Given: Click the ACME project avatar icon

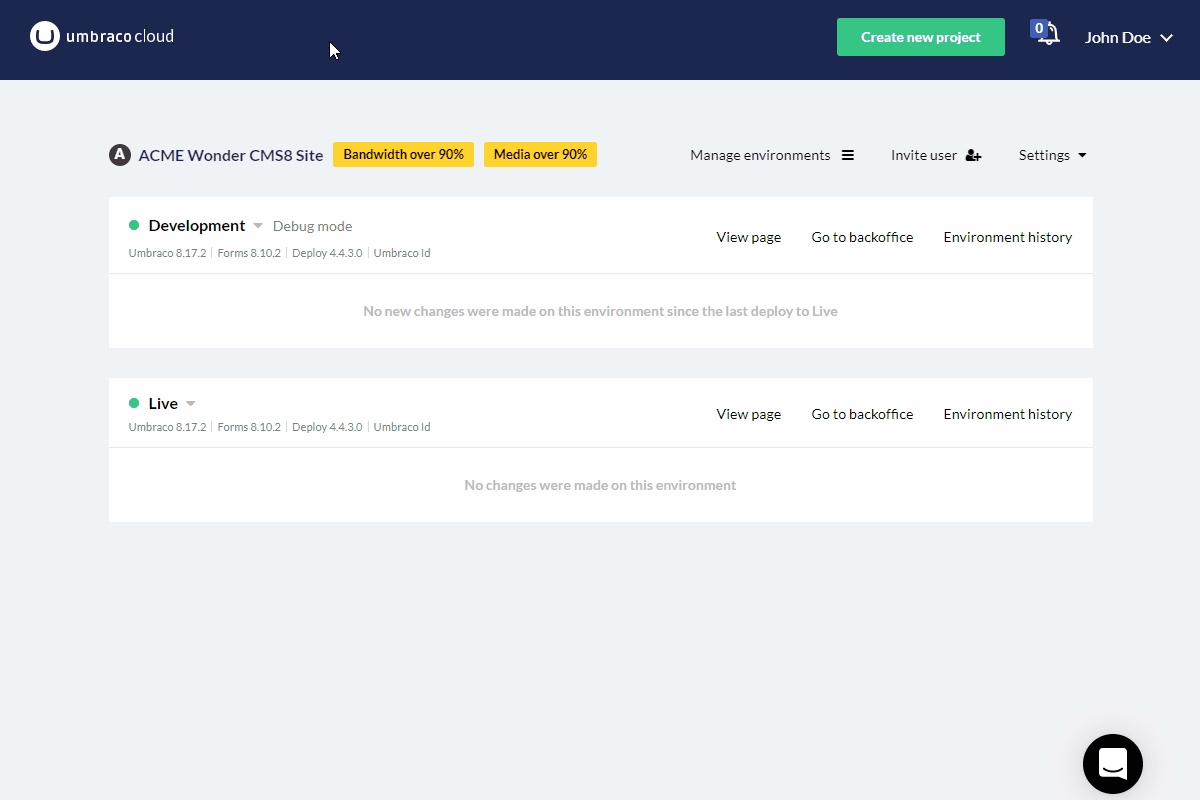Looking at the screenshot, I should [x=120, y=155].
